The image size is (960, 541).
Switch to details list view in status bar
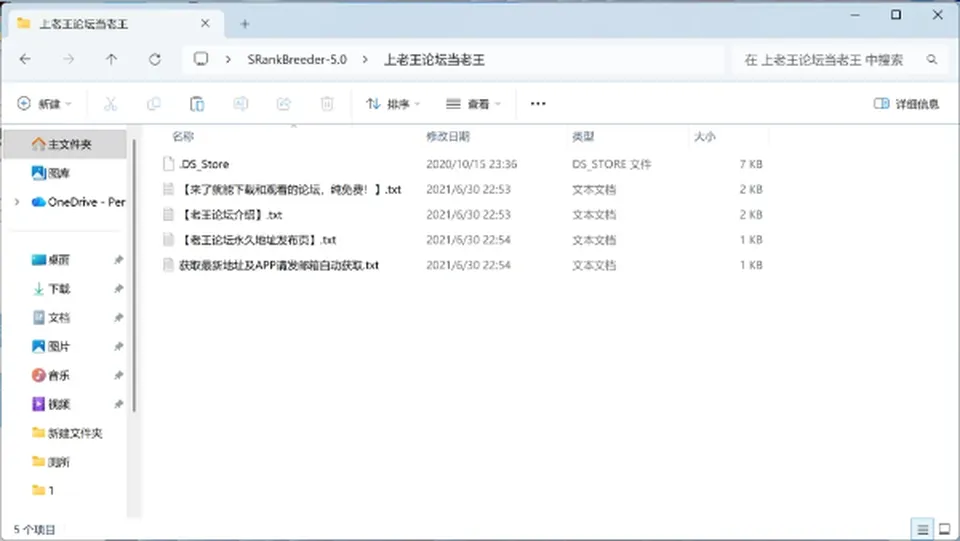pos(923,529)
